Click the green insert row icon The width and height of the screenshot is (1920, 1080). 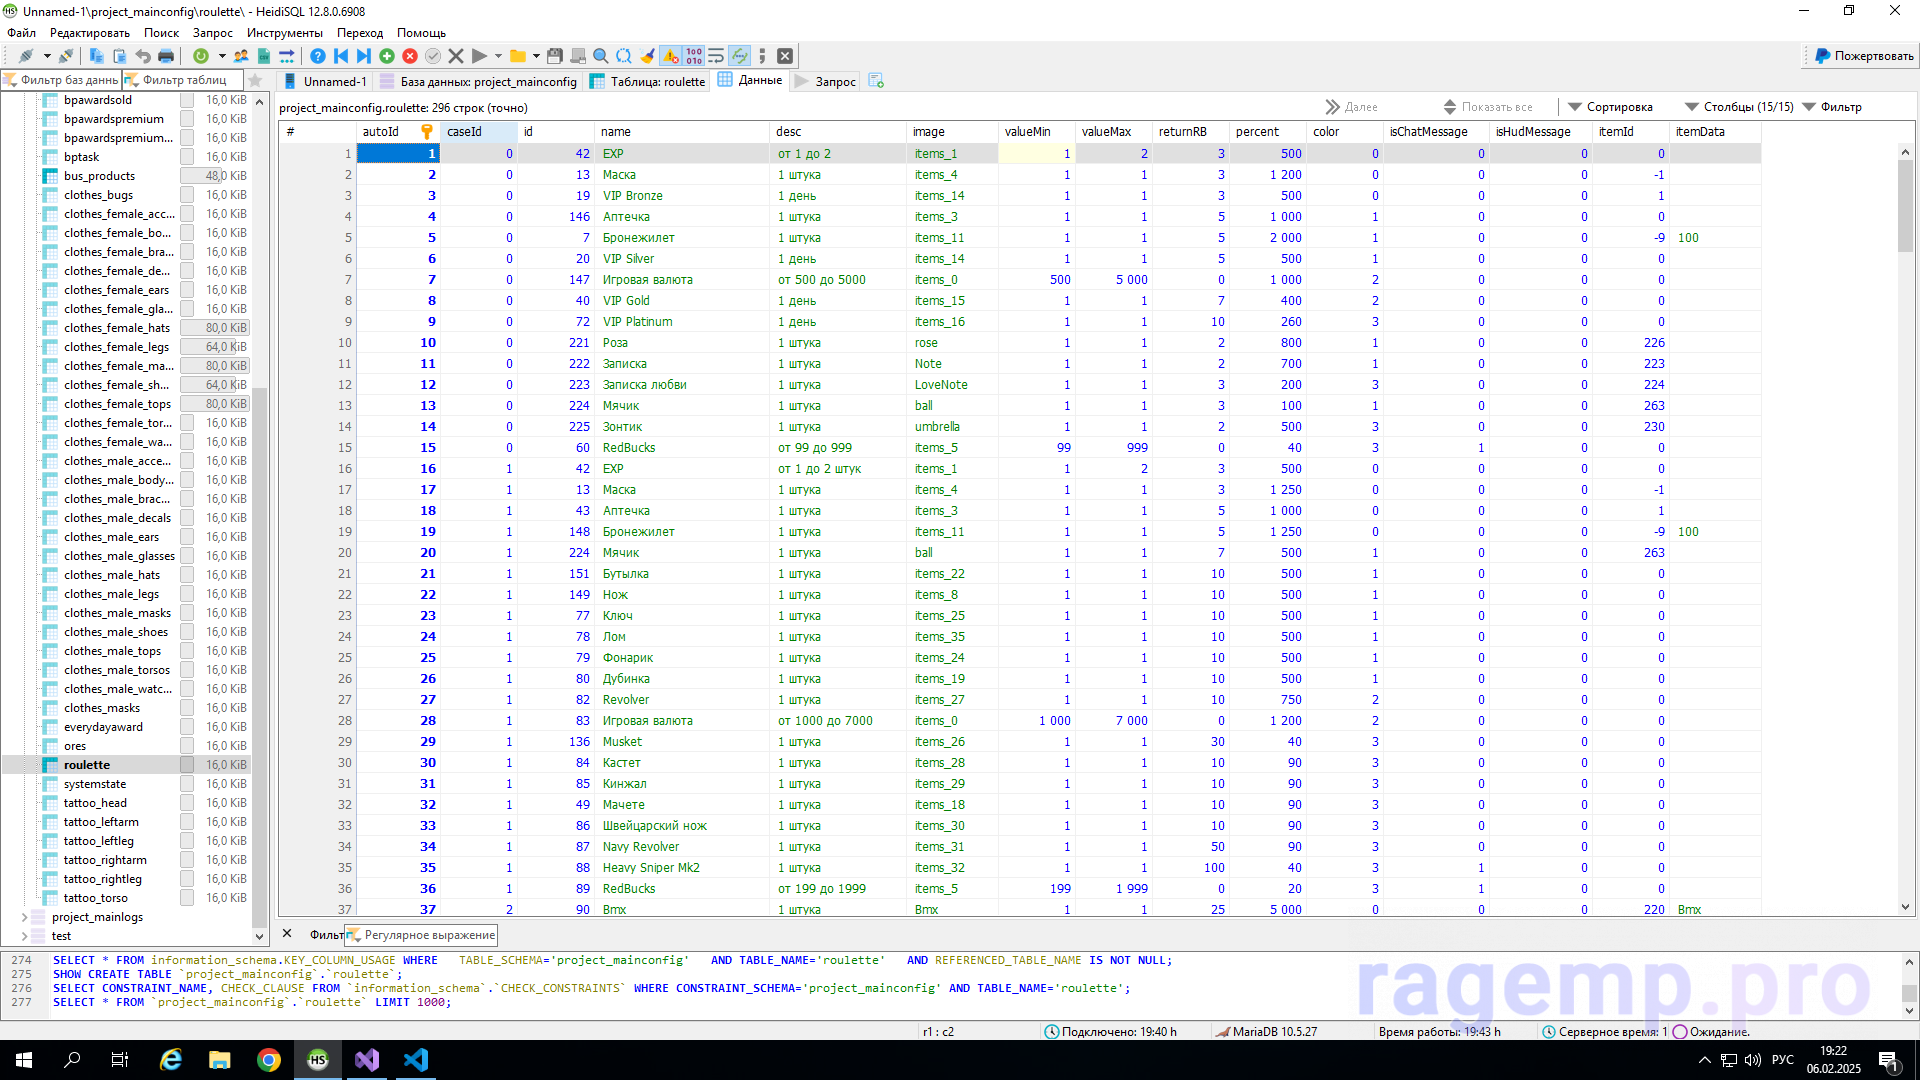(x=386, y=56)
